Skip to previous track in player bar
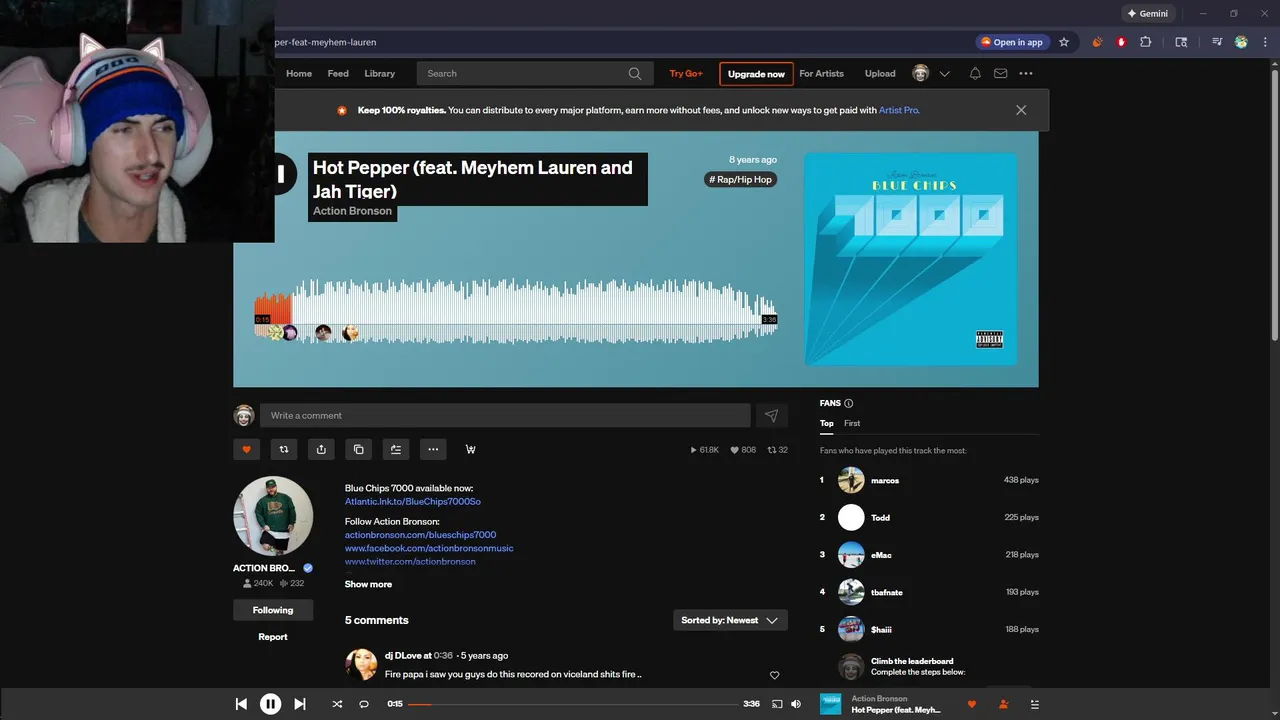 pos(241,704)
